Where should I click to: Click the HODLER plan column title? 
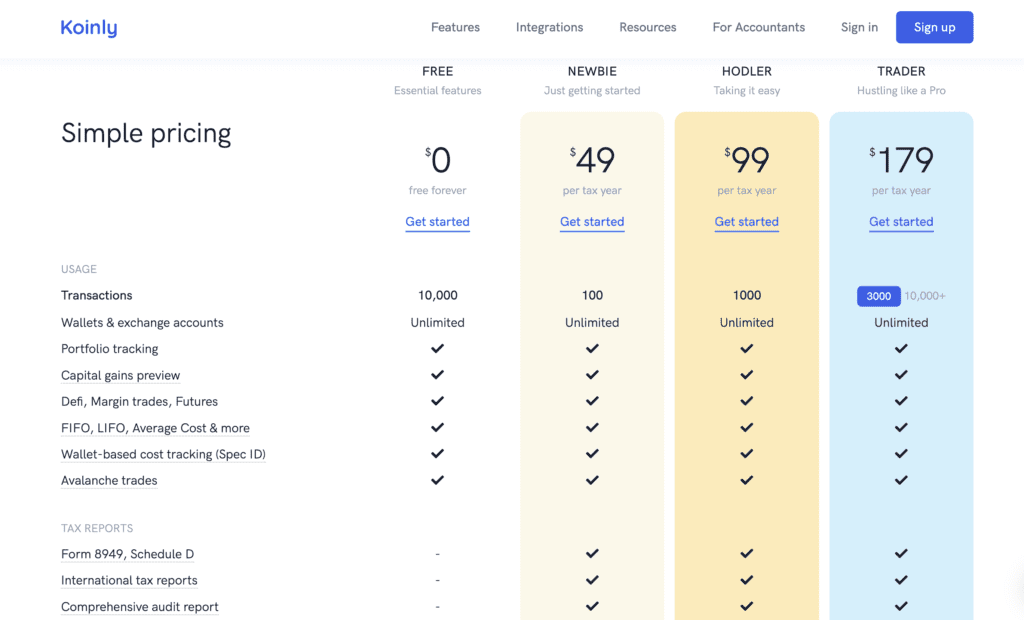pyautogui.click(x=746, y=71)
